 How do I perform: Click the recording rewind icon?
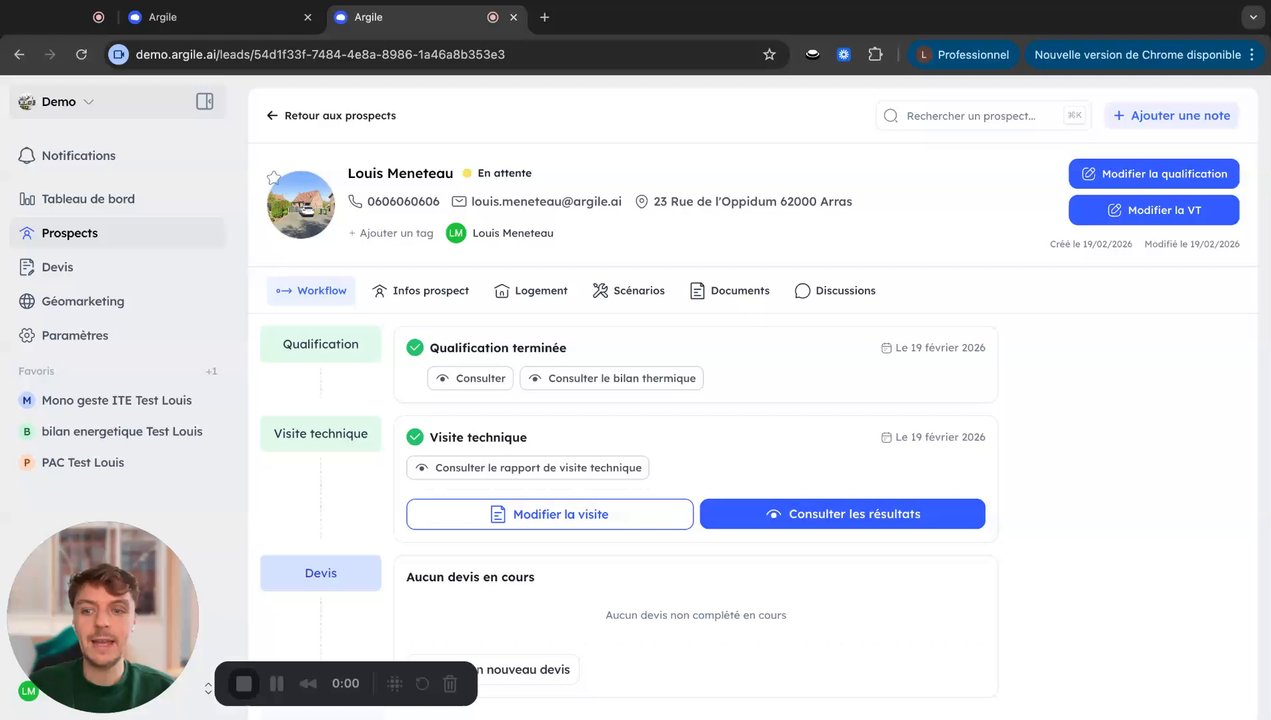pyautogui.click(x=308, y=684)
